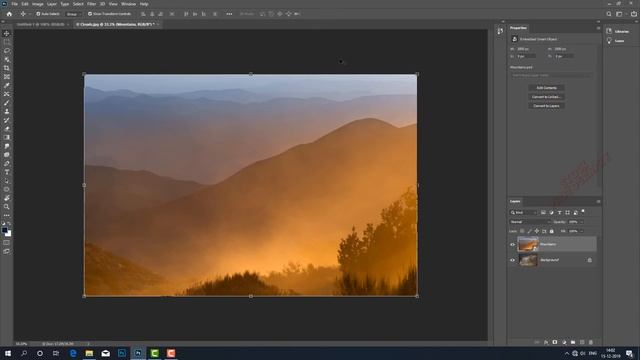This screenshot has height=360, width=640.
Task: Toggle lock position icon
Action: [x=537, y=231]
